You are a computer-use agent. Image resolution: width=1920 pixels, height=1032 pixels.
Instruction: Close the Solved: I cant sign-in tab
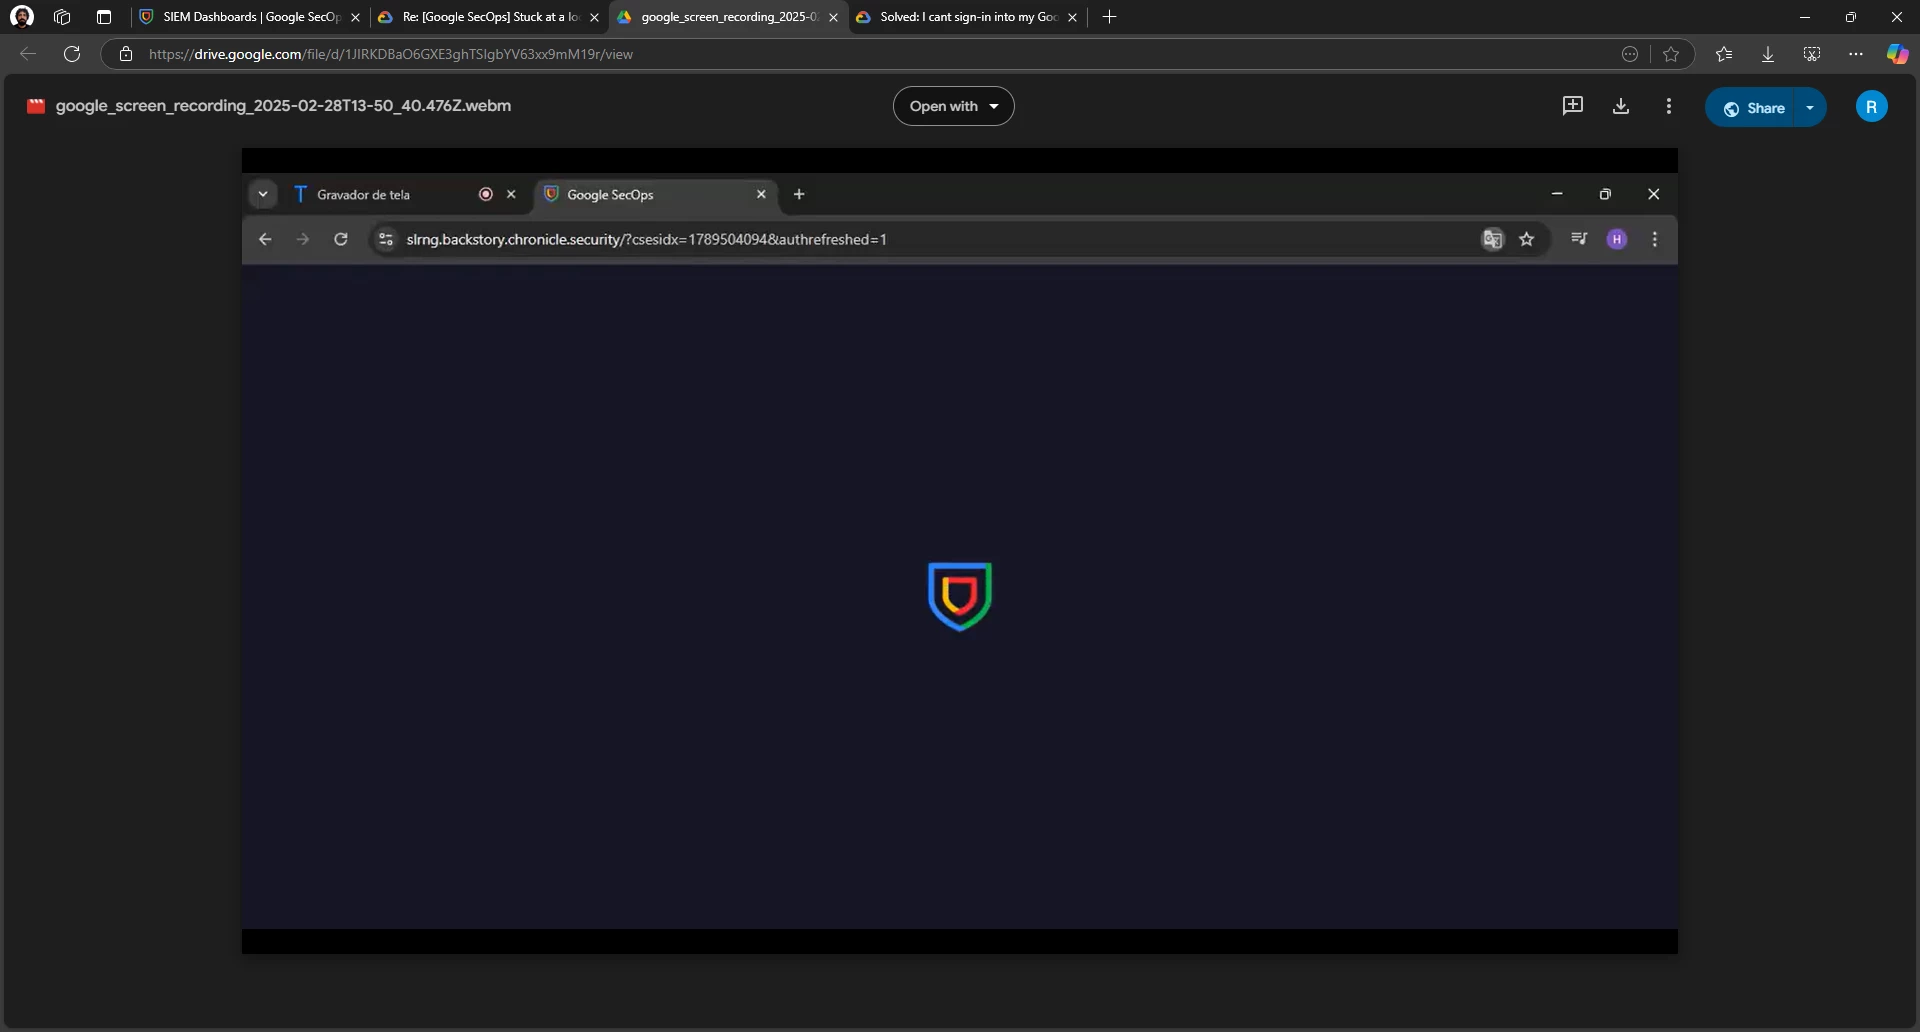coord(1072,17)
